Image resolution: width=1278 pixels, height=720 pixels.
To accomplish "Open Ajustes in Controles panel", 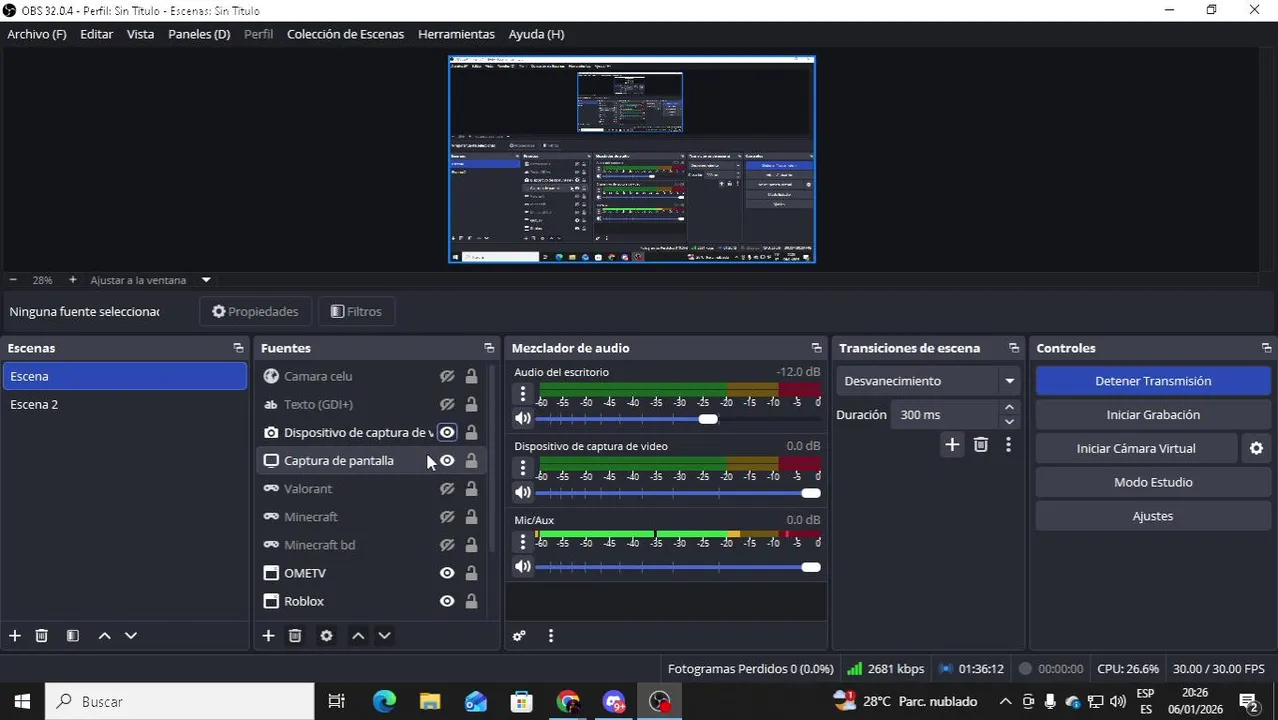I will click(x=1153, y=517).
